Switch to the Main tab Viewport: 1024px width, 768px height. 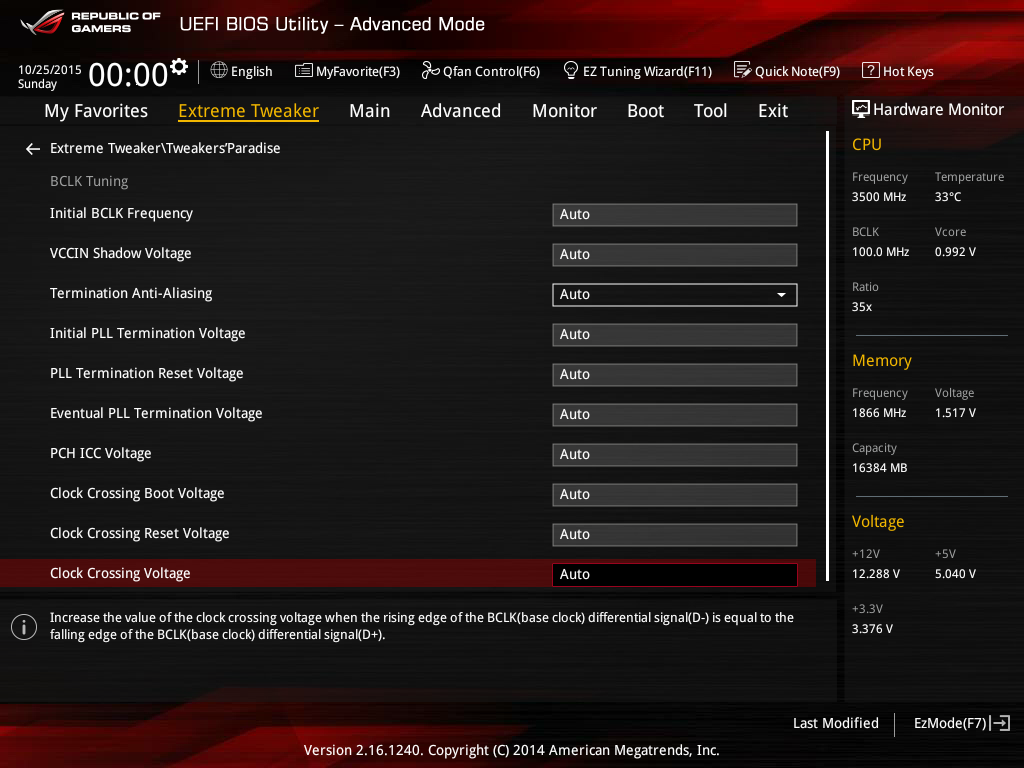(x=370, y=111)
